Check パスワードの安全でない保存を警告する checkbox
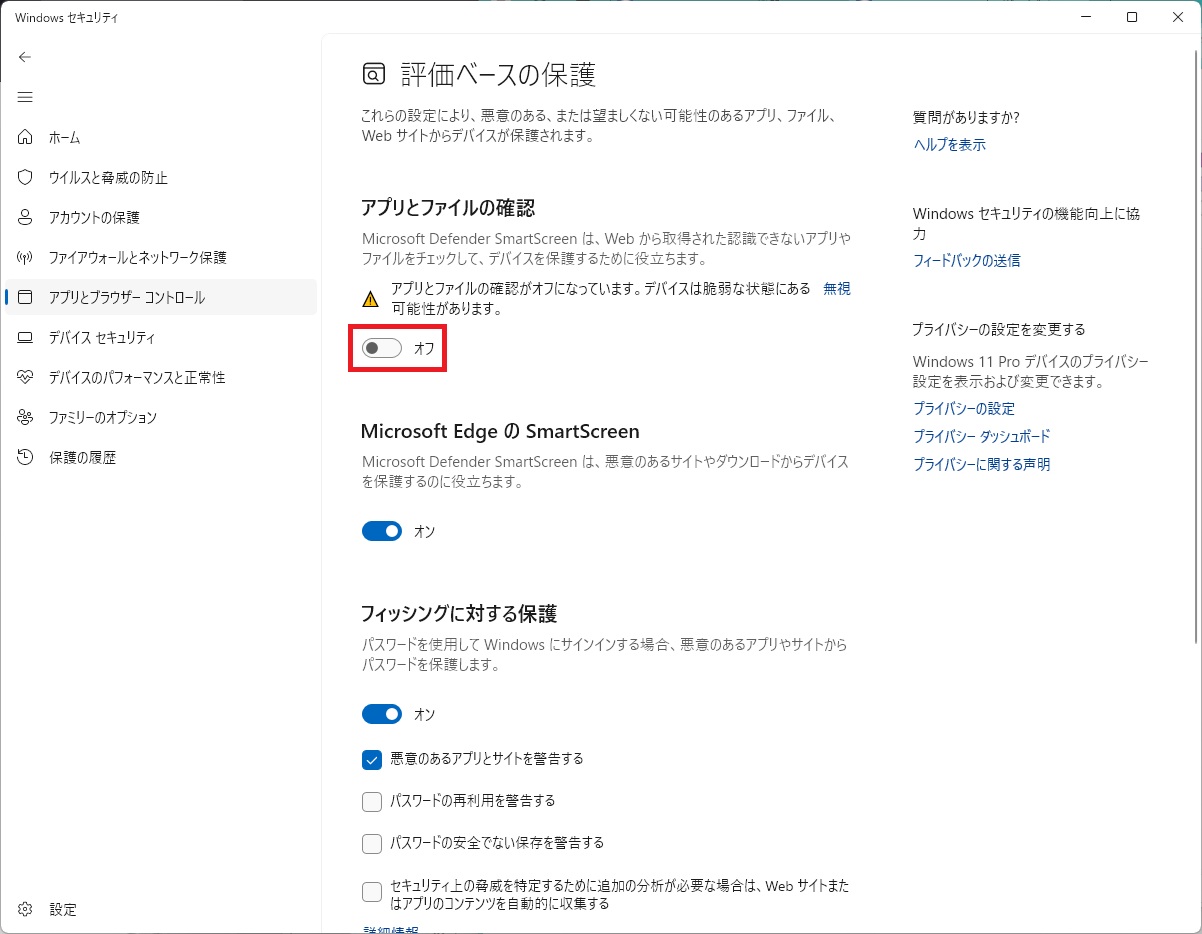The image size is (1202, 934). coord(372,843)
